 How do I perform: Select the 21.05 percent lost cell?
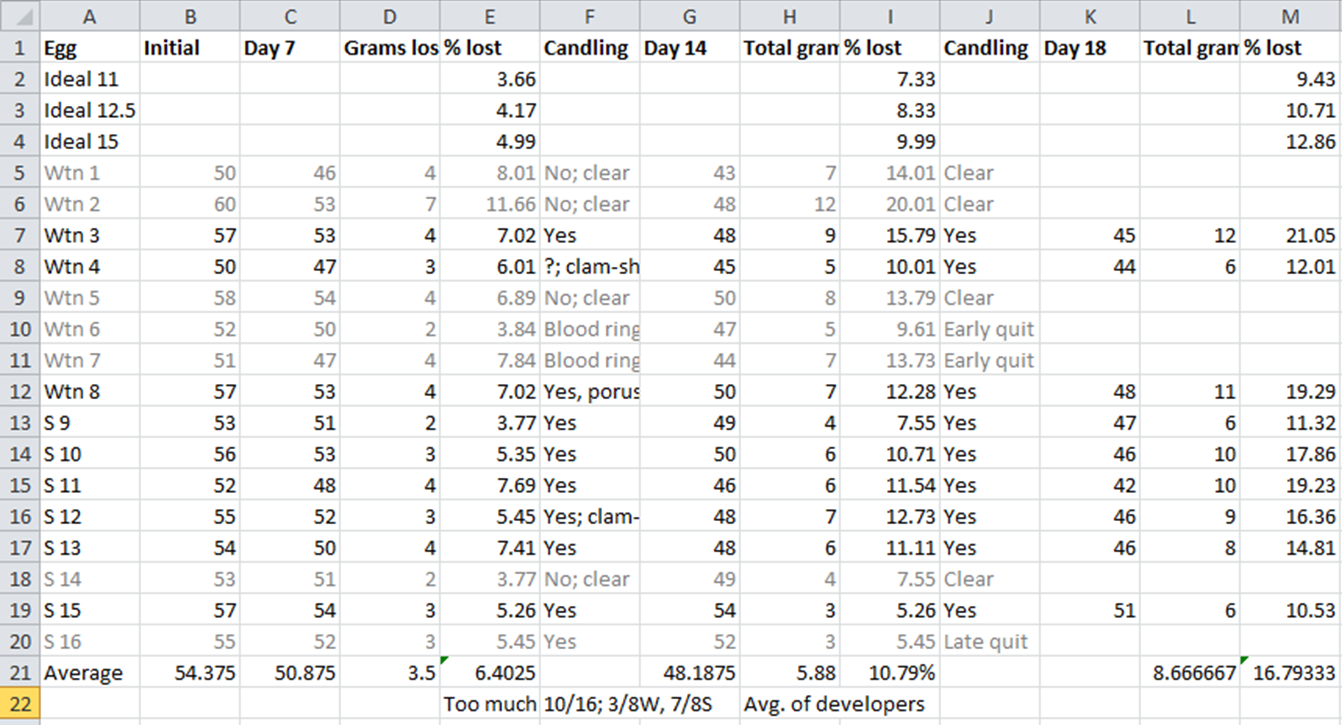coord(1290,236)
